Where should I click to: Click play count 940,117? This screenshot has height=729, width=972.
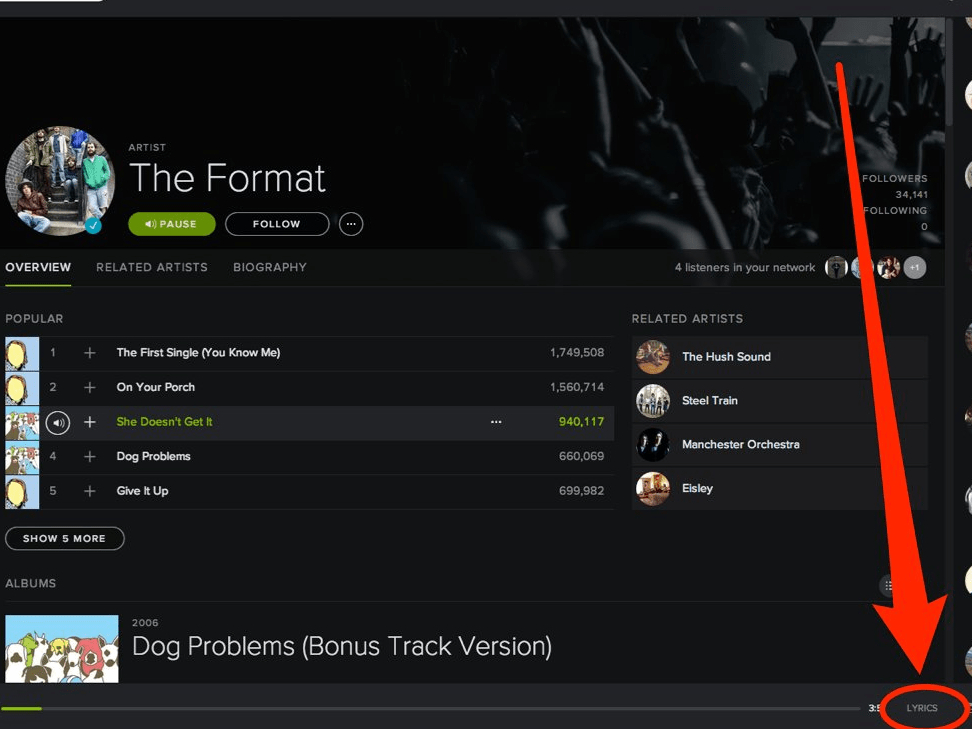tap(581, 422)
